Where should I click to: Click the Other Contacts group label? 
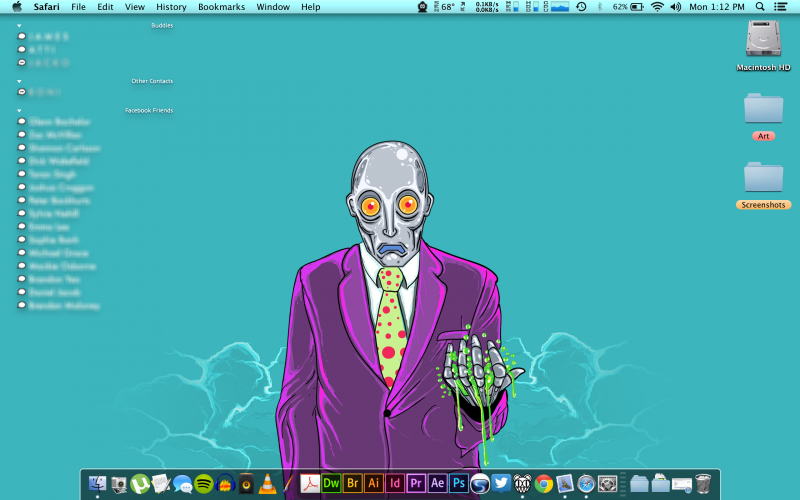click(152, 81)
